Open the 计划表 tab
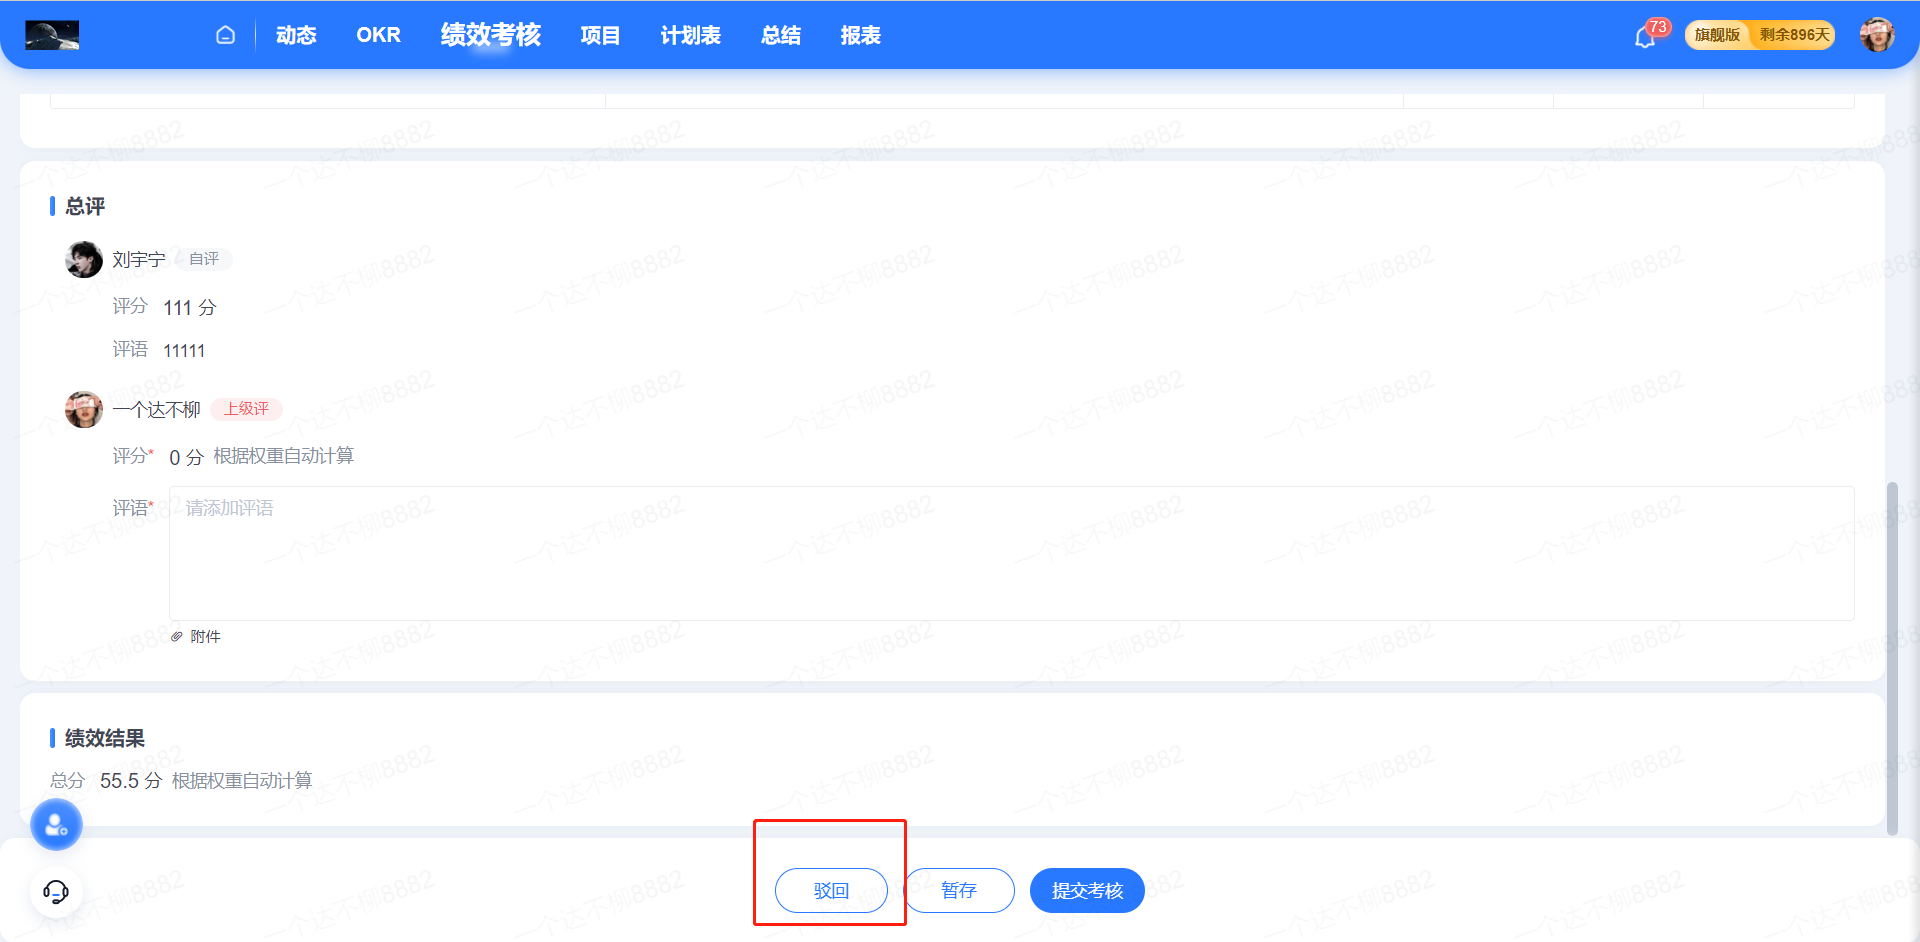The image size is (1920, 942). tap(690, 35)
